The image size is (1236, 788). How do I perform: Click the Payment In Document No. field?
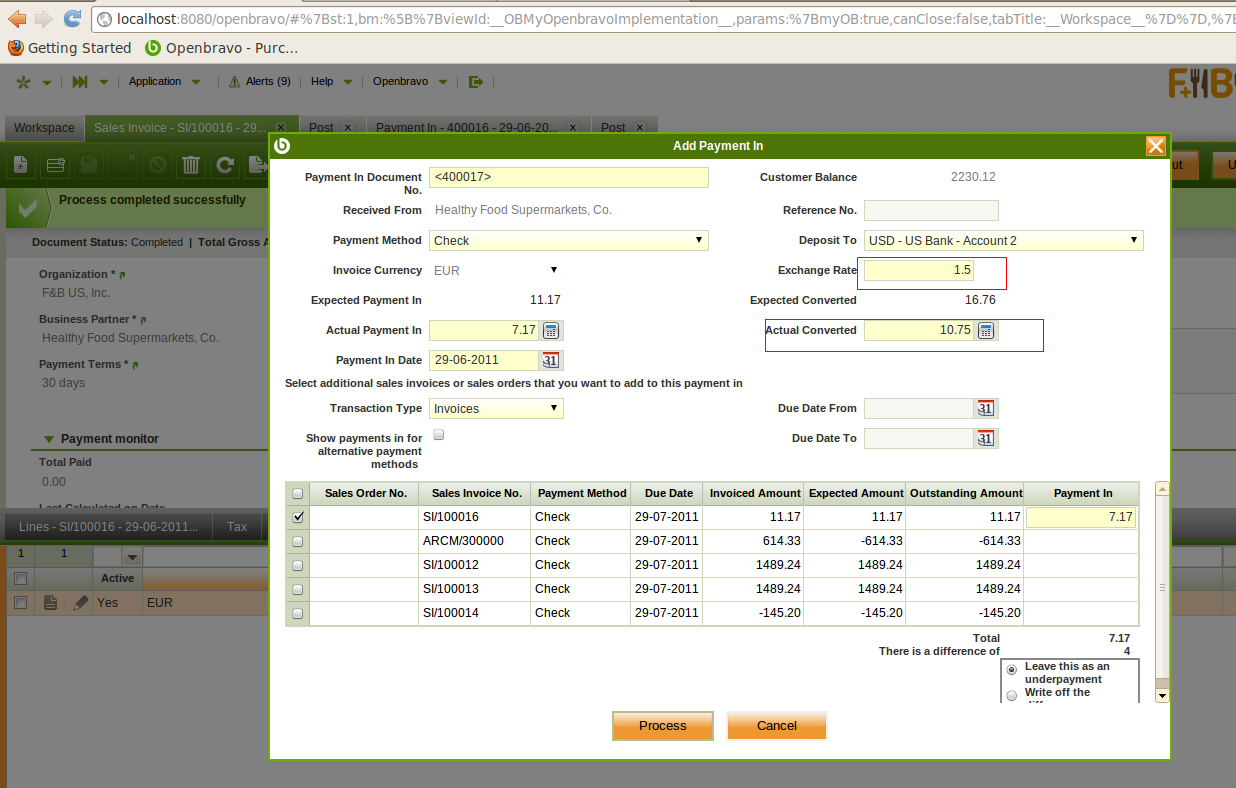tap(569, 177)
